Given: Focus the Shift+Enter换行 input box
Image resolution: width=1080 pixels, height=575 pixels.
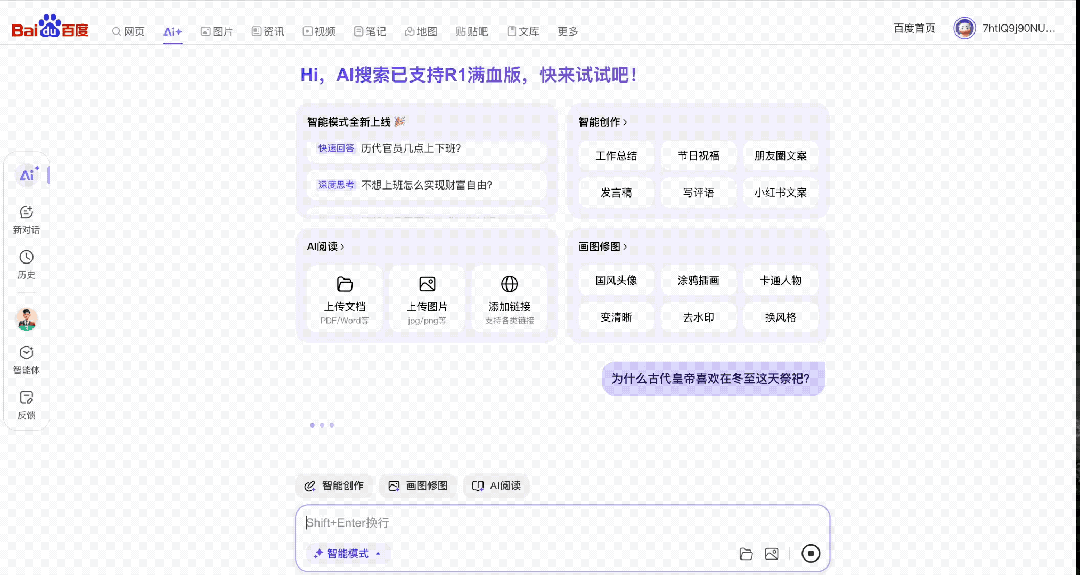Looking at the screenshot, I should [562, 523].
